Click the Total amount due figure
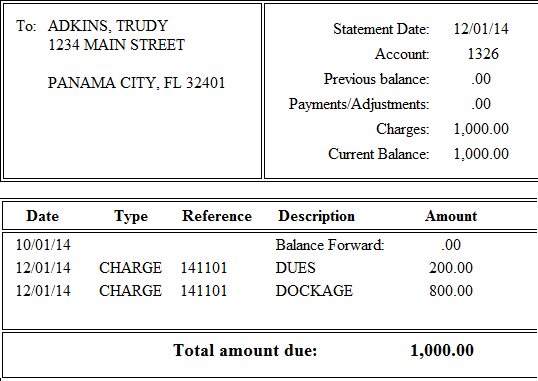The height and width of the screenshot is (381, 538). 442,350
